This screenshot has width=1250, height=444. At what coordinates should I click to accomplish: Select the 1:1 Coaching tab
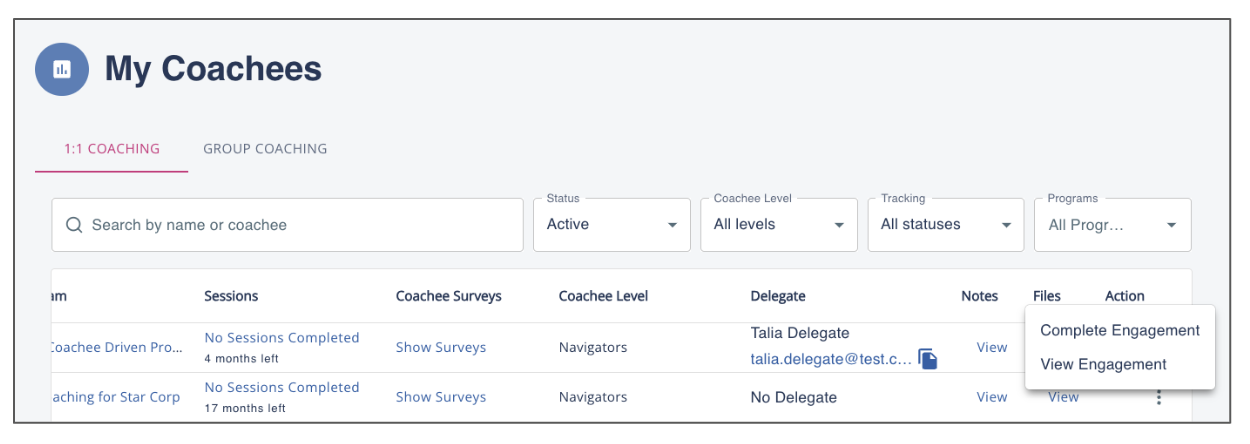112,149
